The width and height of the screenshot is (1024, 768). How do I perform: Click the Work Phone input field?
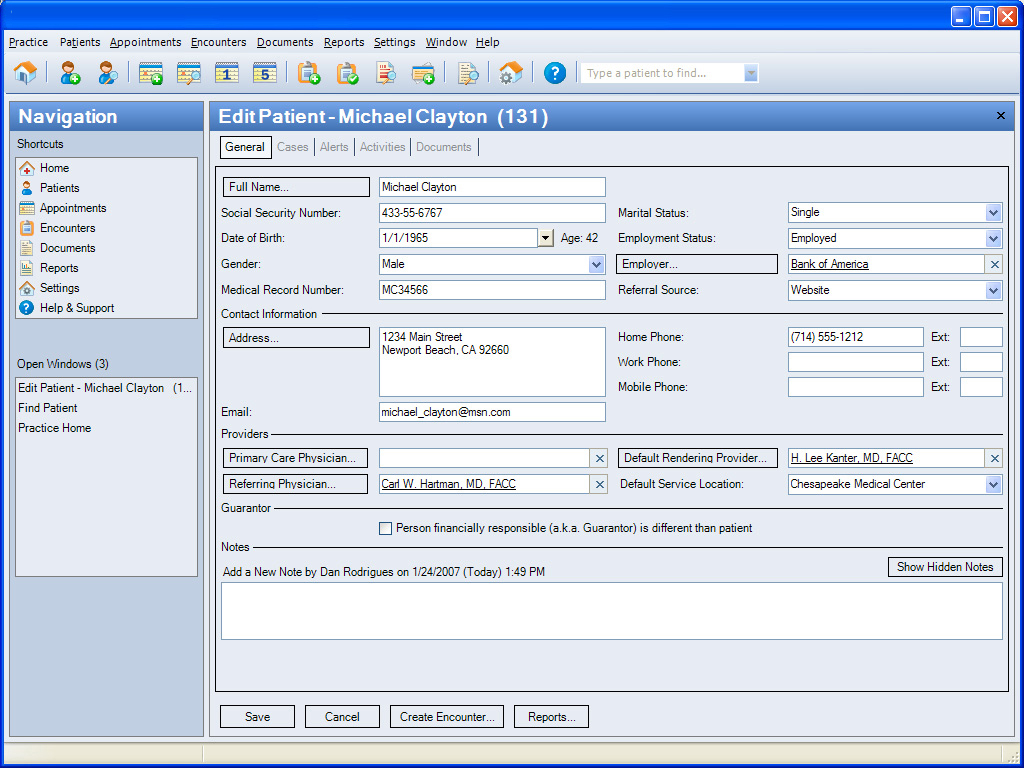coord(856,362)
